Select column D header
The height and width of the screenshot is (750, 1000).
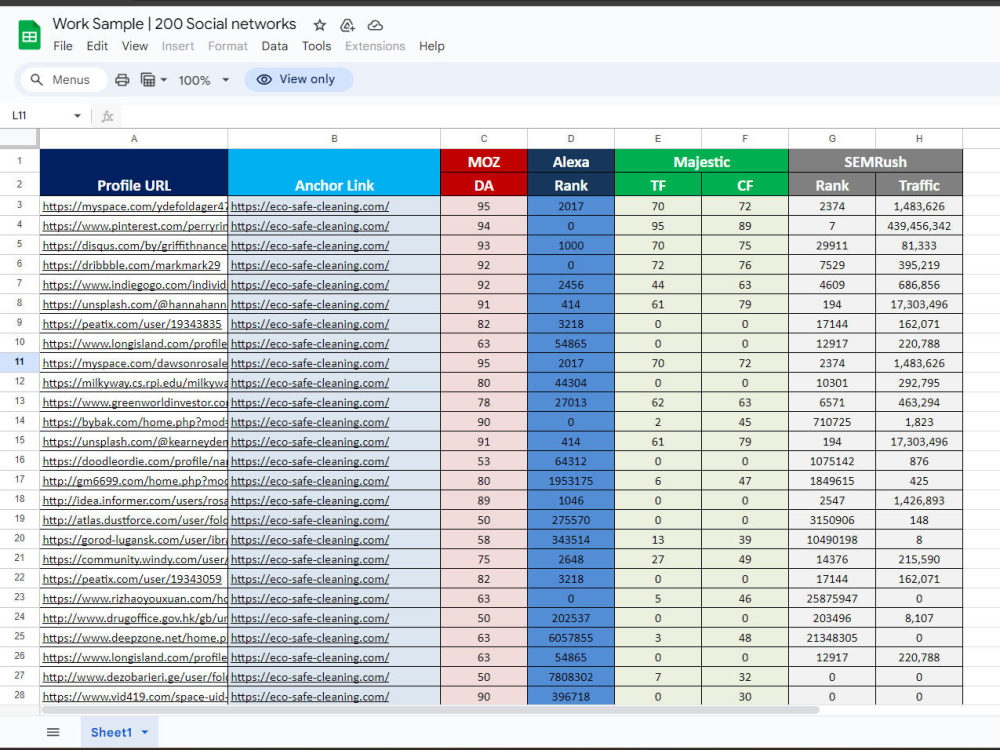click(571, 138)
